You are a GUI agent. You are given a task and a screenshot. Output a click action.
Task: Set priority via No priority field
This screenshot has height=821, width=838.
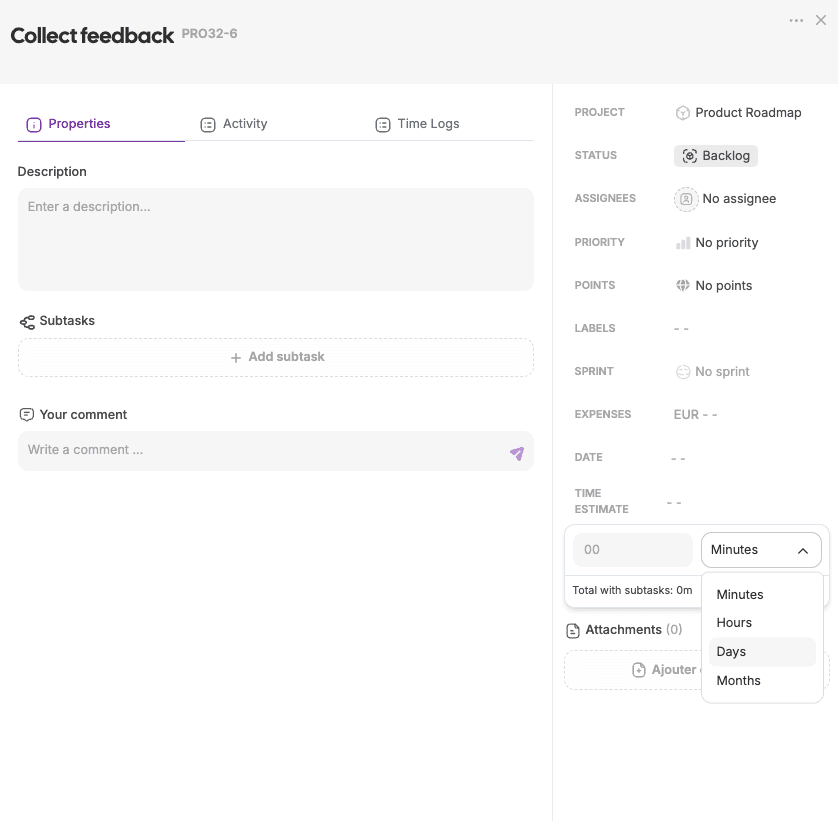(717, 243)
